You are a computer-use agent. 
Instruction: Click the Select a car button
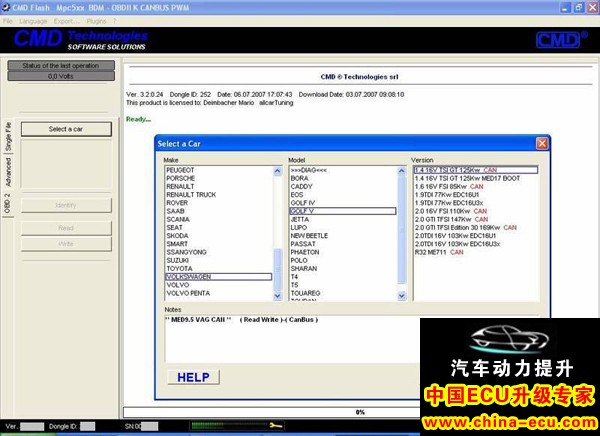pos(66,129)
